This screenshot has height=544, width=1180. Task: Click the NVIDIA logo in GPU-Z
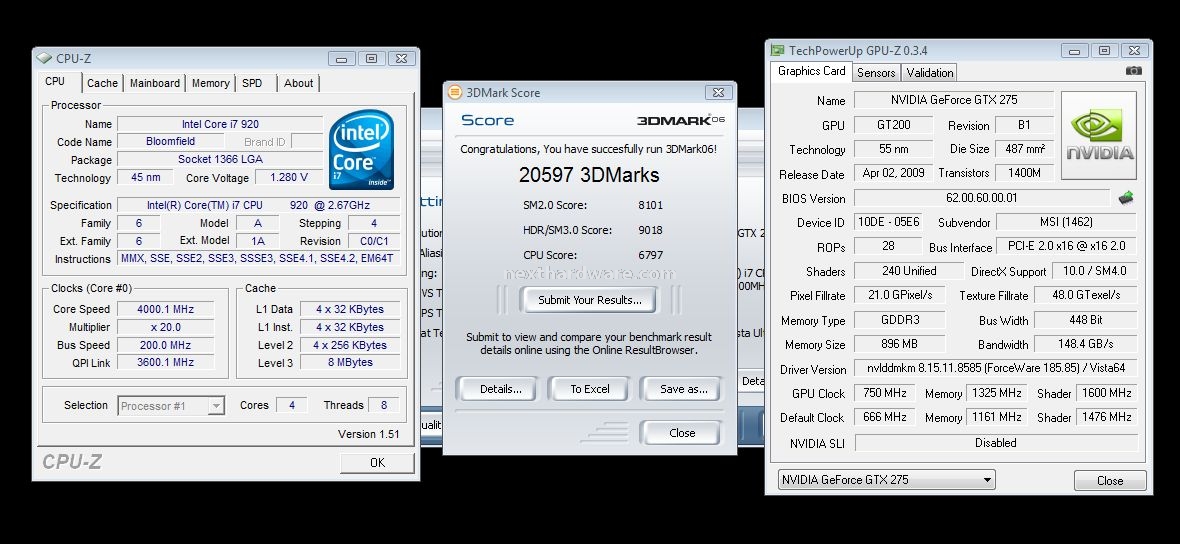click(1099, 135)
